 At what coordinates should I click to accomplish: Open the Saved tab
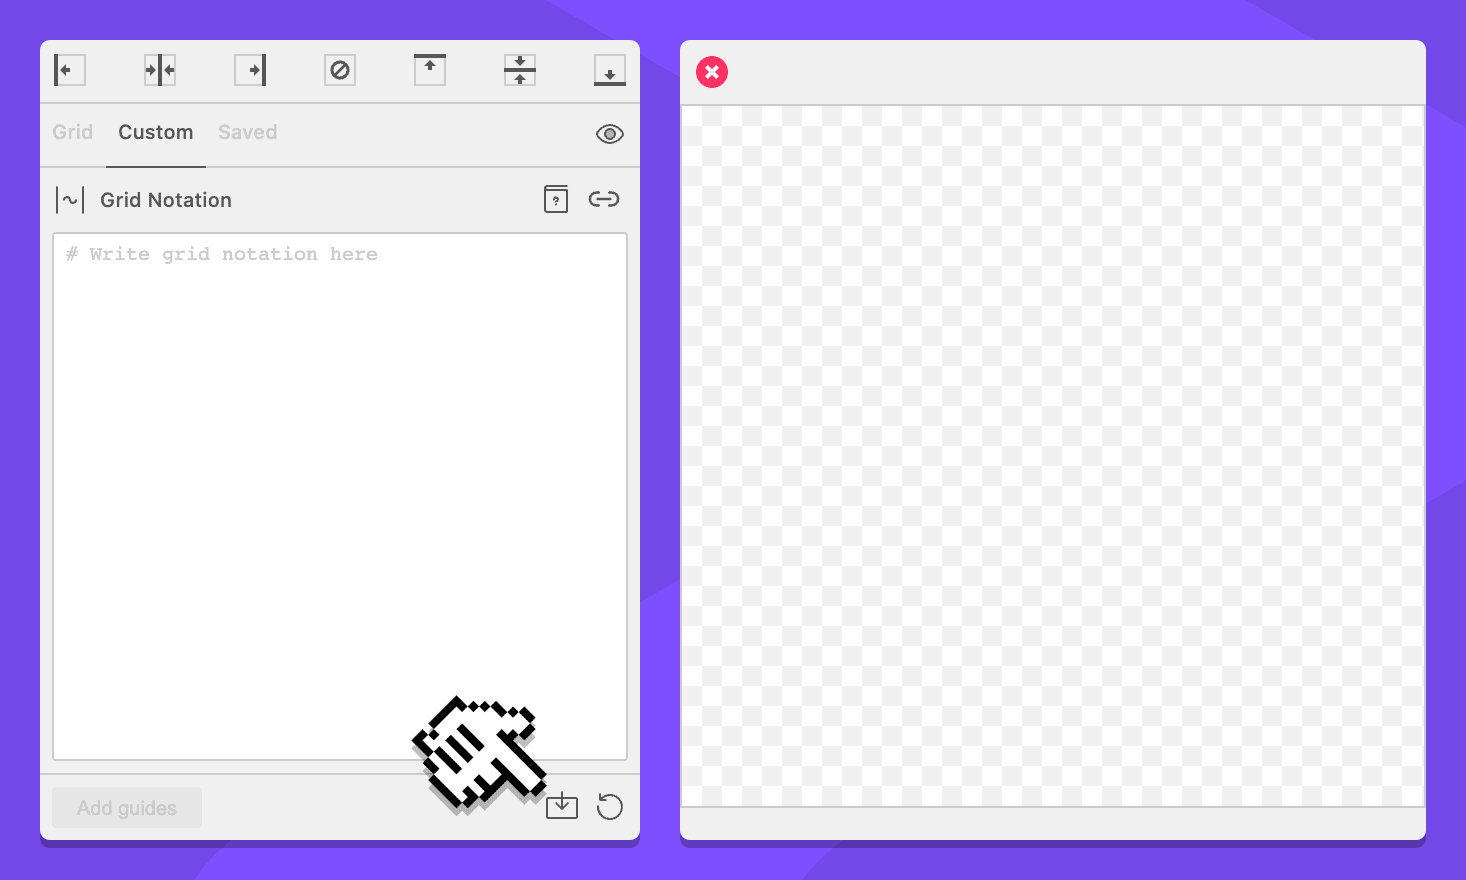(248, 132)
